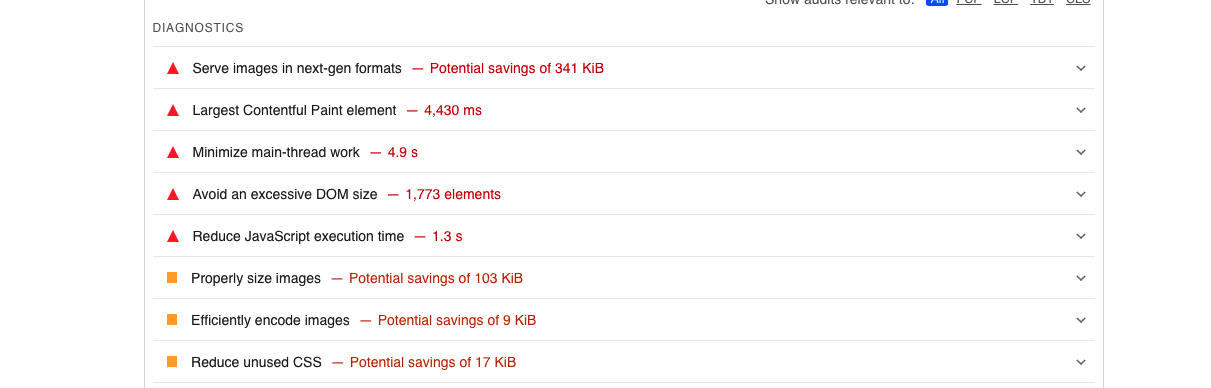The height and width of the screenshot is (388, 1211).
Task: Open Reduce unused CSS details via chevron
Action: coord(1081,362)
